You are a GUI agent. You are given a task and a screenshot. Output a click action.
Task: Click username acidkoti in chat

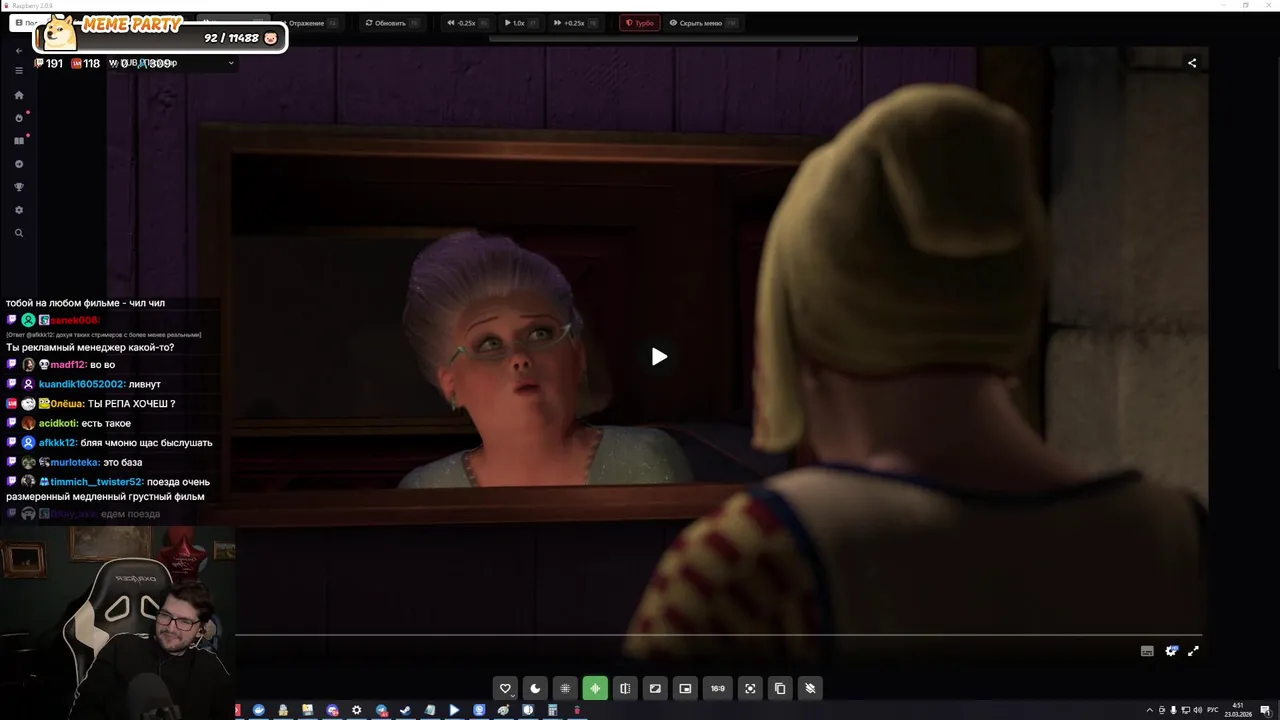point(58,423)
